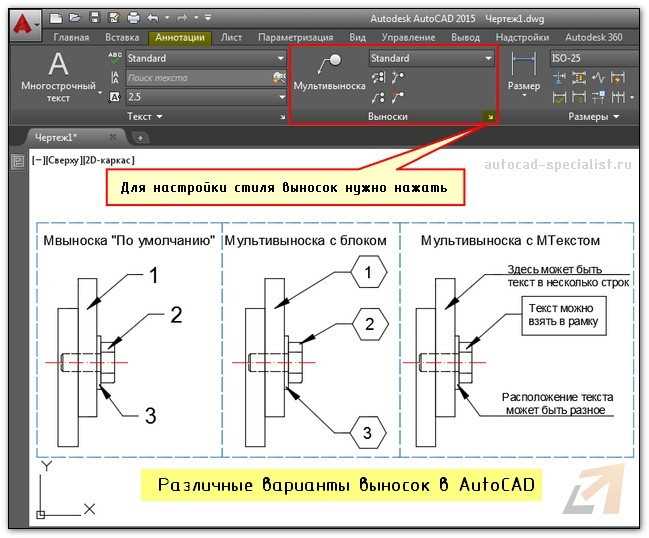This screenshot has width=649, height=538.
Task: Open the multileader style Standard dropdown
Action: pyautogui.click(x=488, y=58)
